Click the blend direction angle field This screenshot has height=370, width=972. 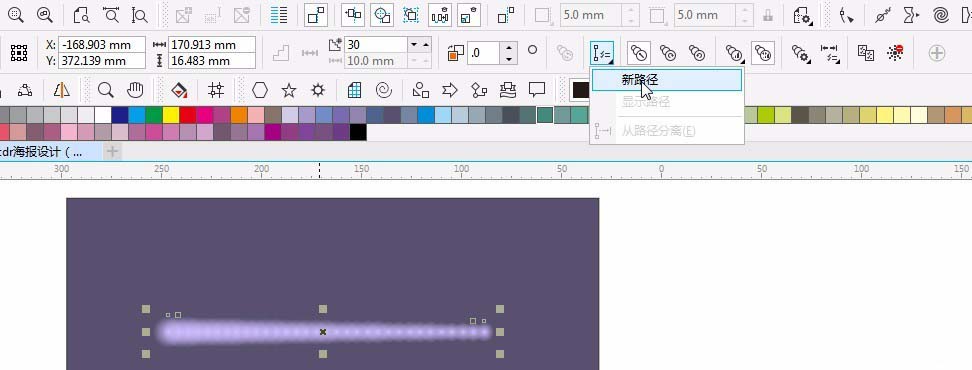coord(484,53)
